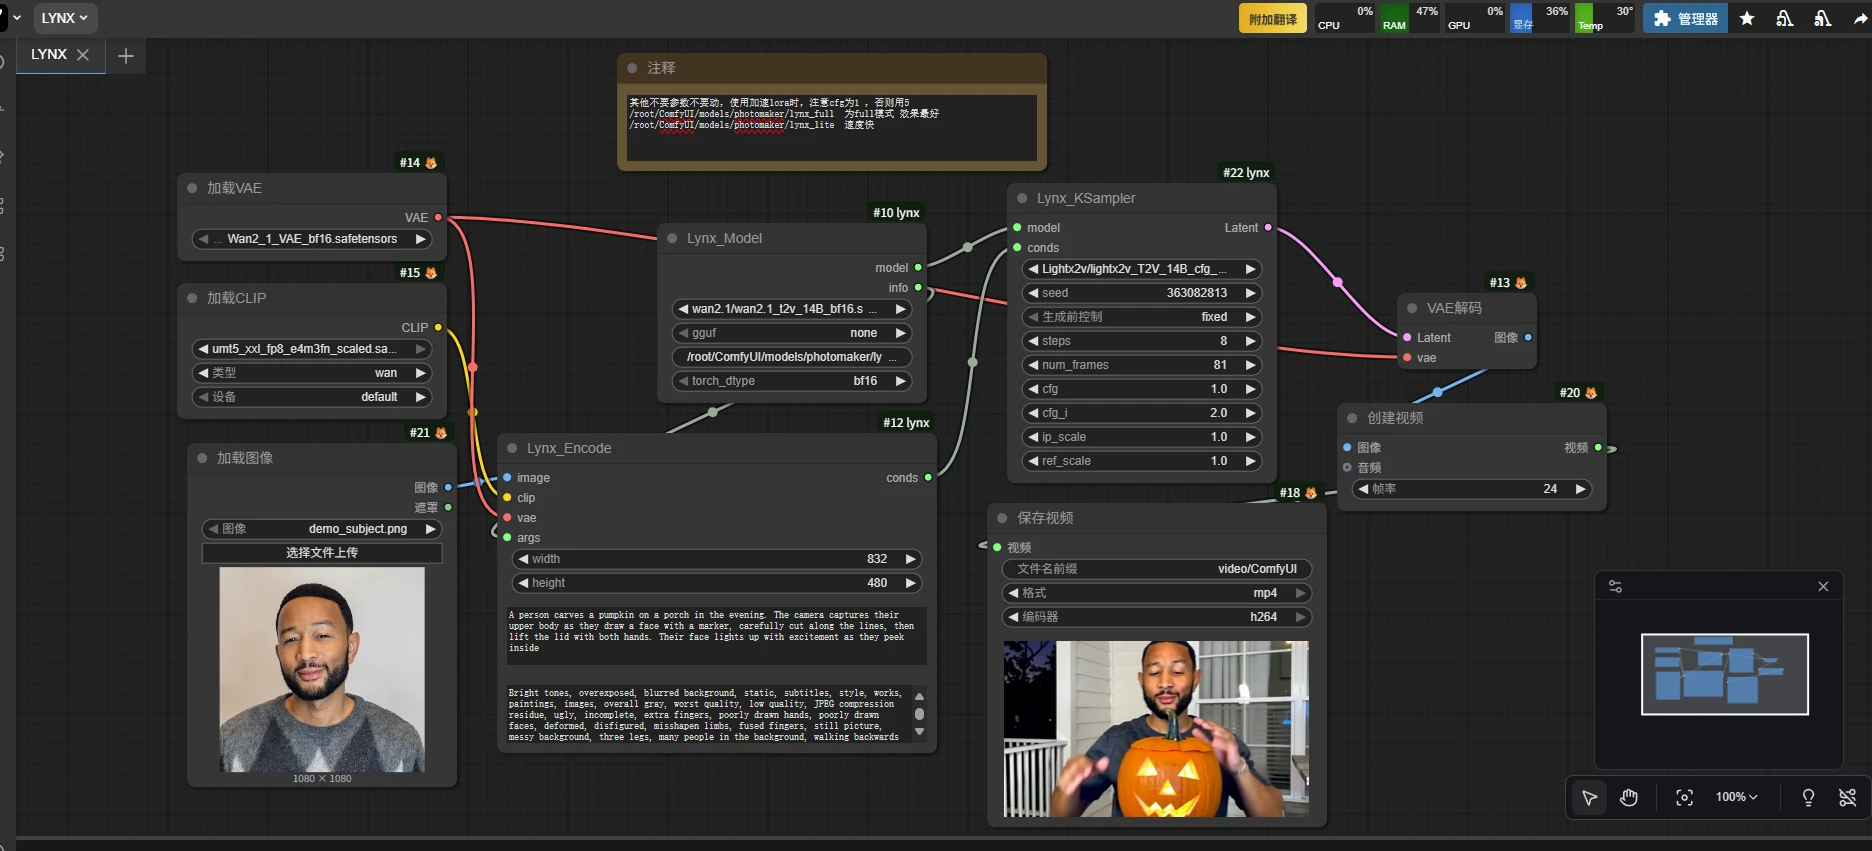
Task: Click the seed value field
Action: [x=1142, y=293]
